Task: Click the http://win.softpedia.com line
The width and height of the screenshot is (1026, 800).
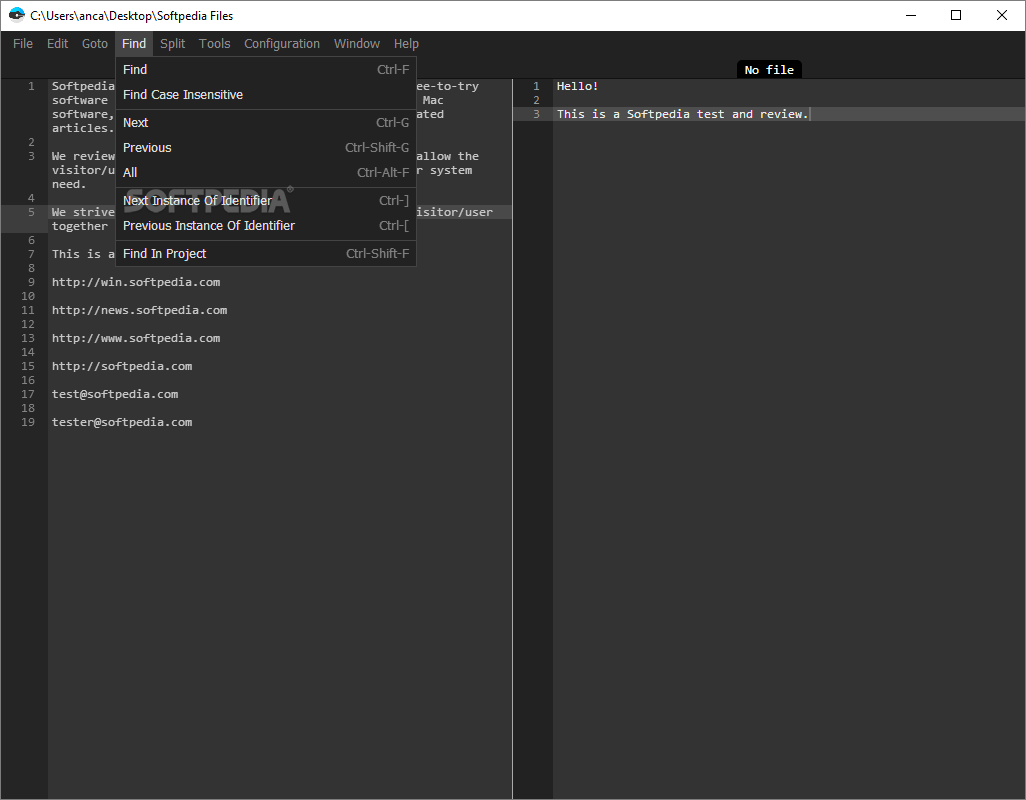Action: click(x=136, y=283)
